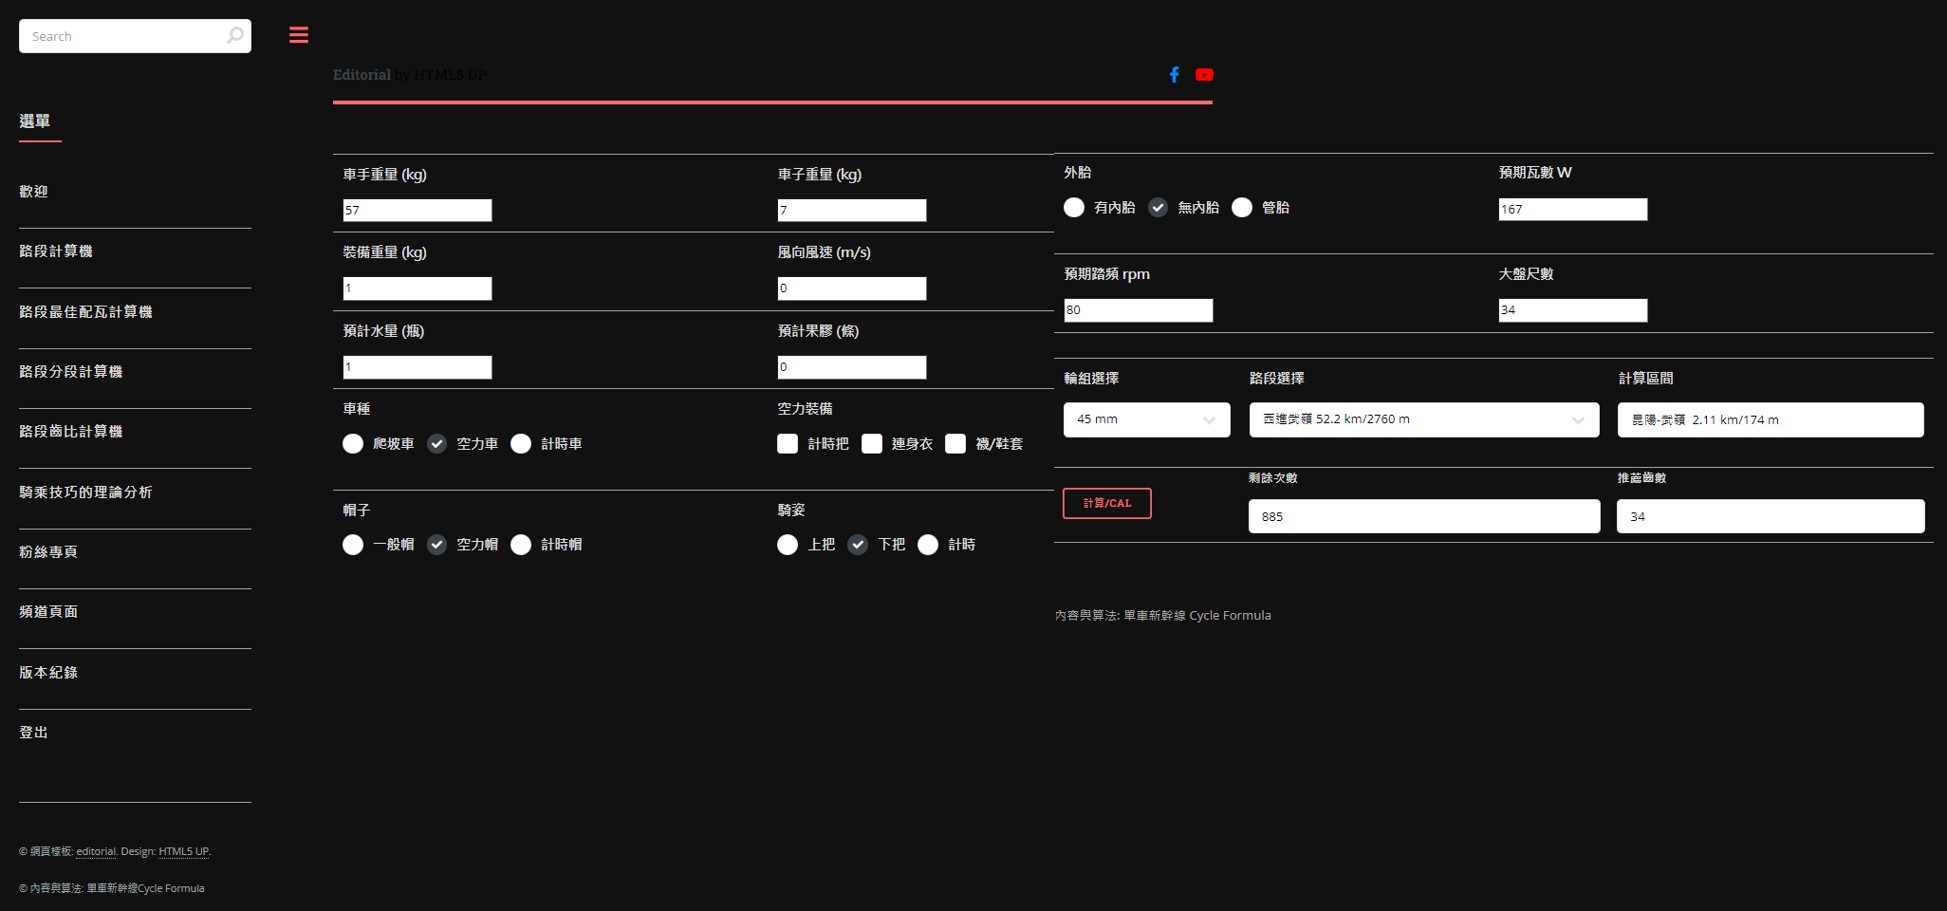Expand the 輪組選擇 45 mm dropdown

[x=1146, y=420]
